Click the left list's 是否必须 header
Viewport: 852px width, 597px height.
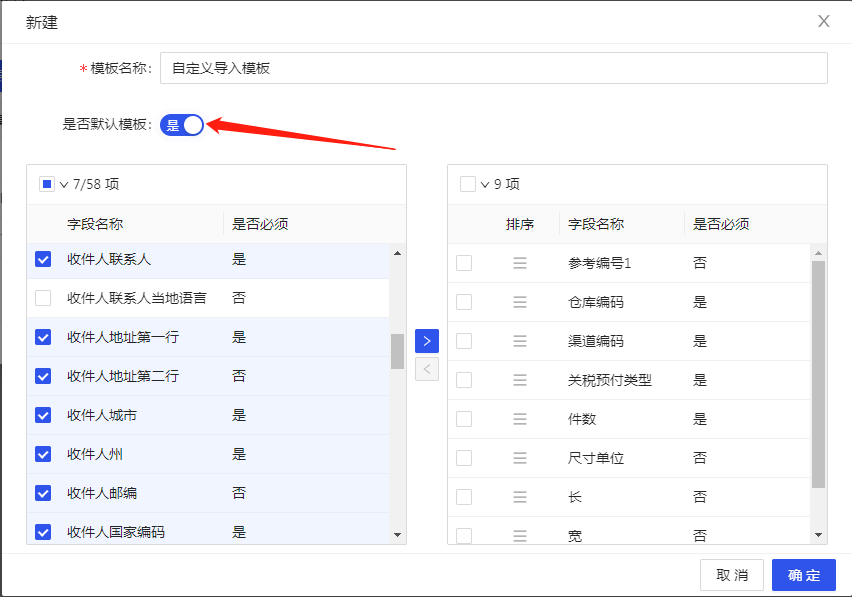(x=260, y=224)
